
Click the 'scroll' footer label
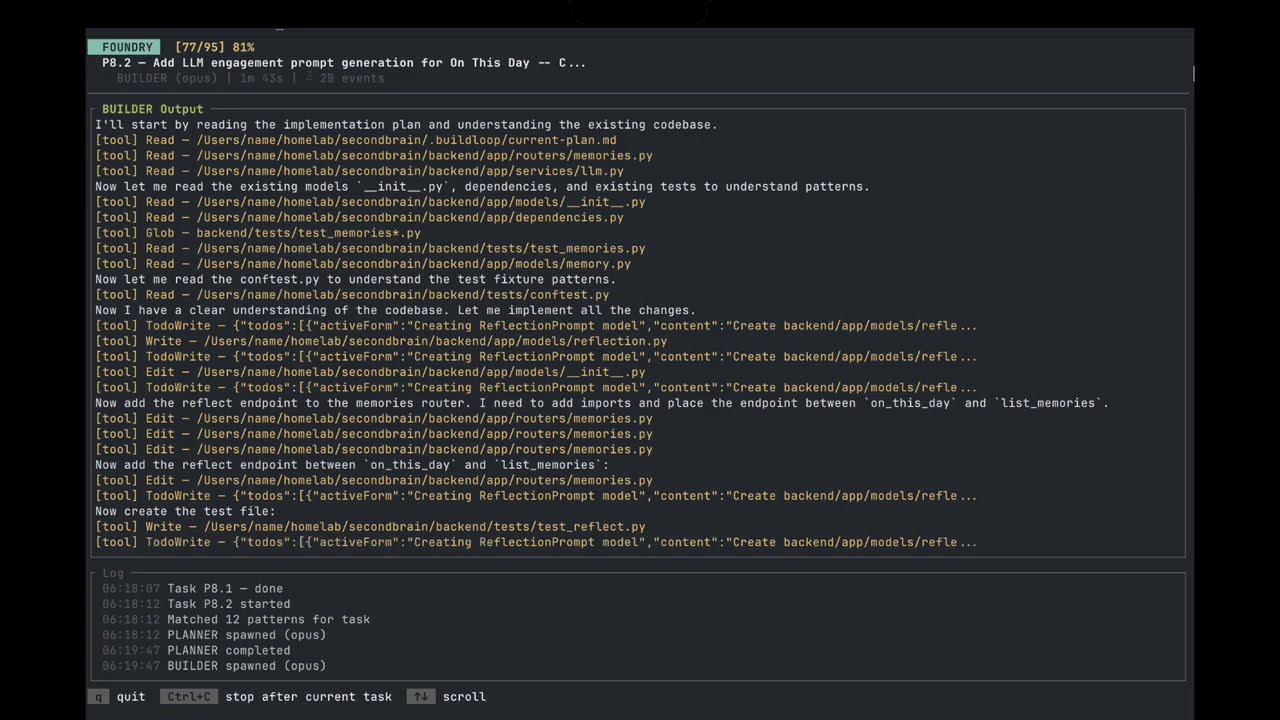[464, 697]
